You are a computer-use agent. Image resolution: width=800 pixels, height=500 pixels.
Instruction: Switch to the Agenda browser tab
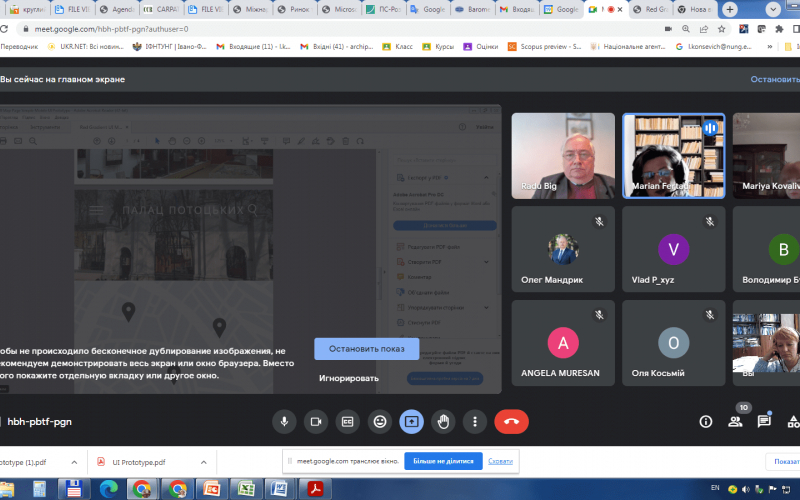click(x=117, y=9)
